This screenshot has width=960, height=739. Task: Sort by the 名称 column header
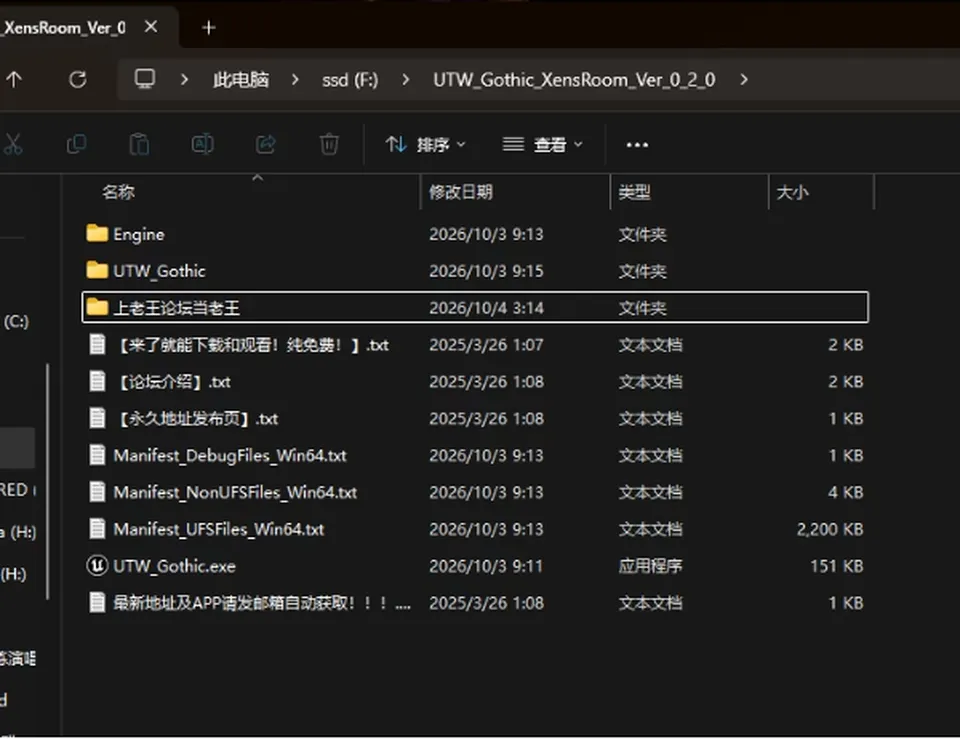tap(118, 192)
